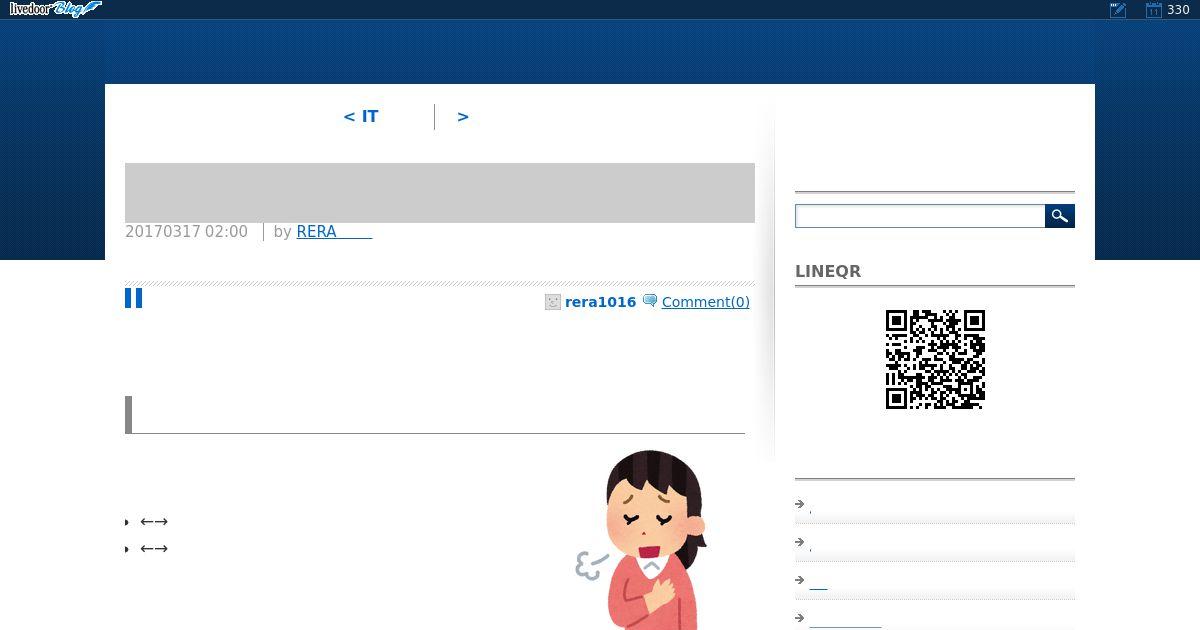Image resolution: width=1200 pixels, height=630 pixels.
Task: Open the fourth sidebar list link
Action: tap(845, 621)
